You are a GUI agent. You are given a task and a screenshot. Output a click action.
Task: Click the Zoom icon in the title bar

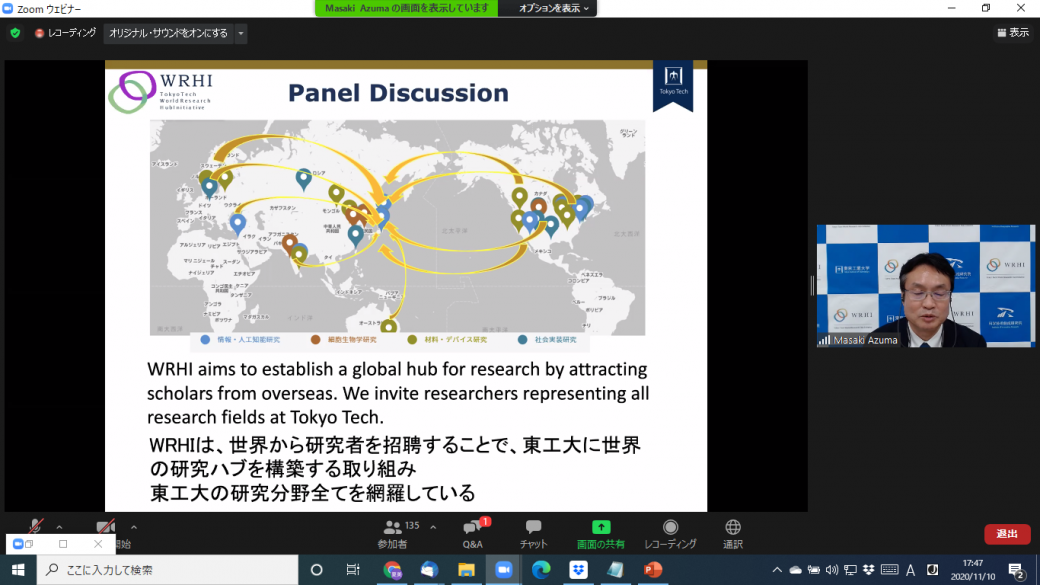[7, 9]
